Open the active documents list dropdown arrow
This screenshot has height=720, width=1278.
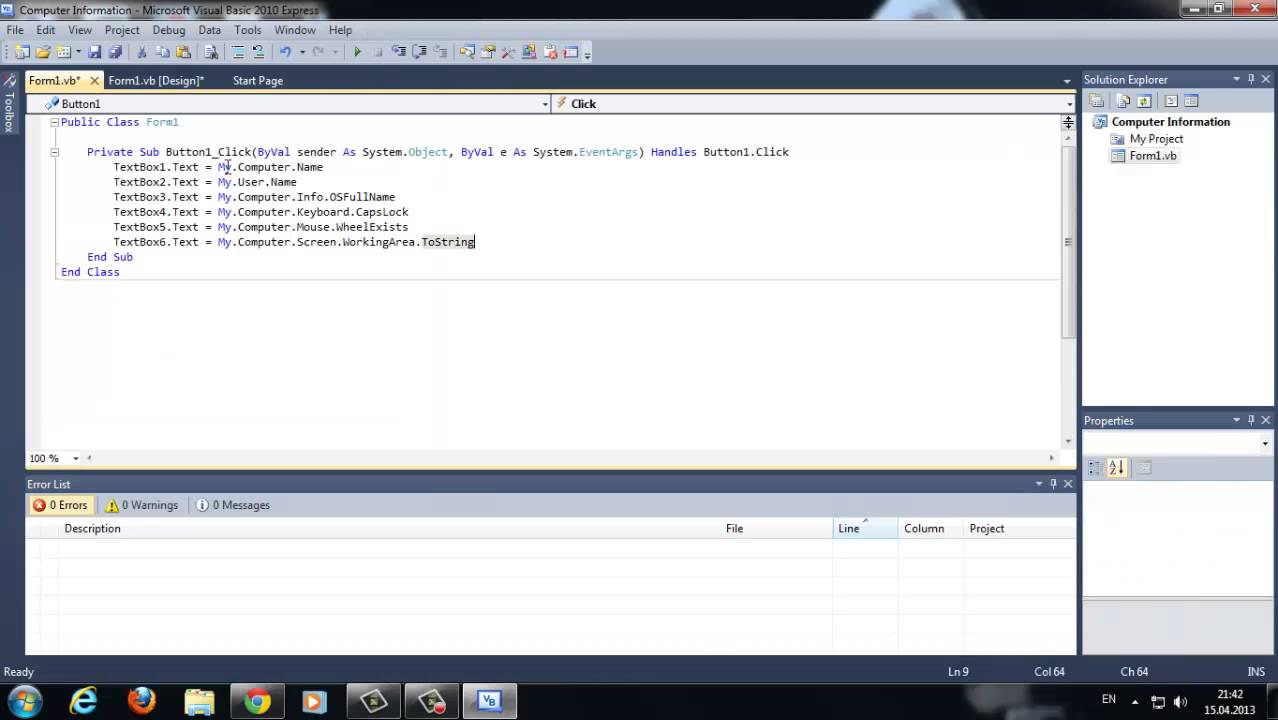[1067, 81]
